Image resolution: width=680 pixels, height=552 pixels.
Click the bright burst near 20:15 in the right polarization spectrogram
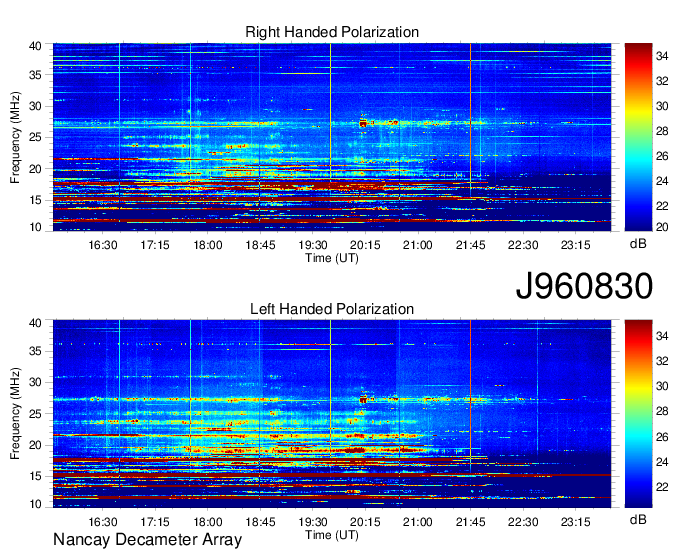pyautogui.click(x=363, y=124)
